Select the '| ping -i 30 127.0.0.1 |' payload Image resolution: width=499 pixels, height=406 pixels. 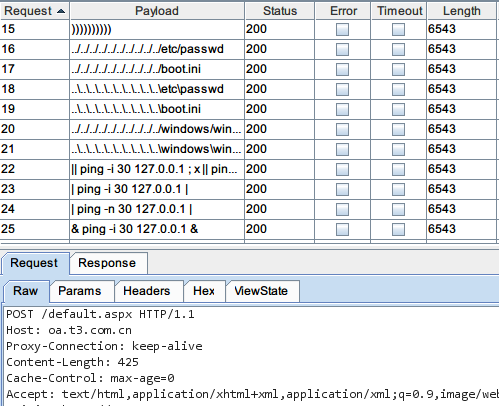click(157, 189)
